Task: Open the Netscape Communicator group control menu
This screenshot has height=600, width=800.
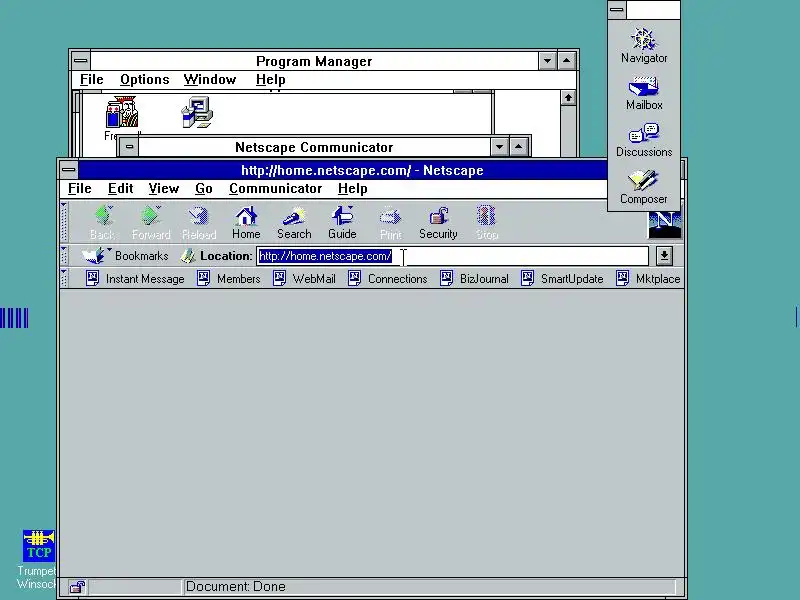Action: pyautogui.click(x=129, y=147)
